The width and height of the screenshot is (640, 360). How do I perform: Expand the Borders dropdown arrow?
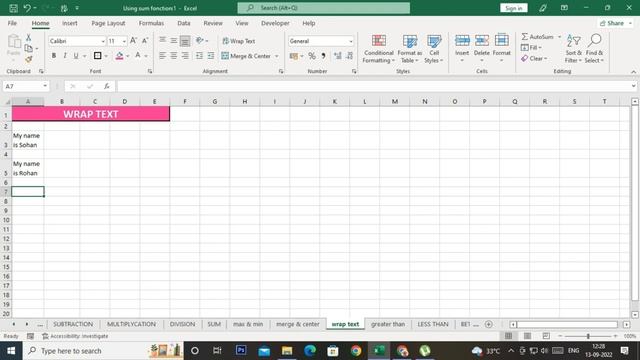point(106,56)
